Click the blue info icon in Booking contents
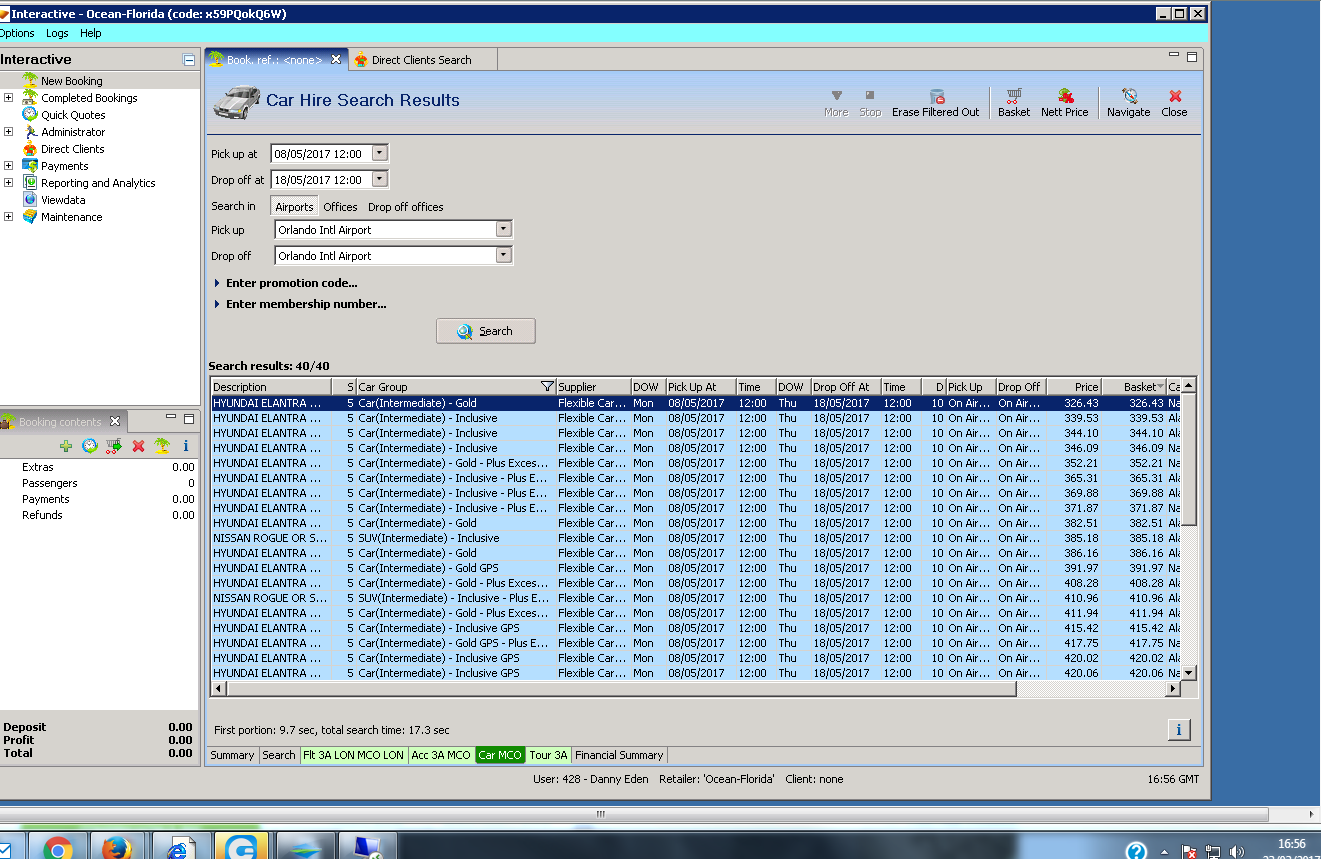 point(185,446)
